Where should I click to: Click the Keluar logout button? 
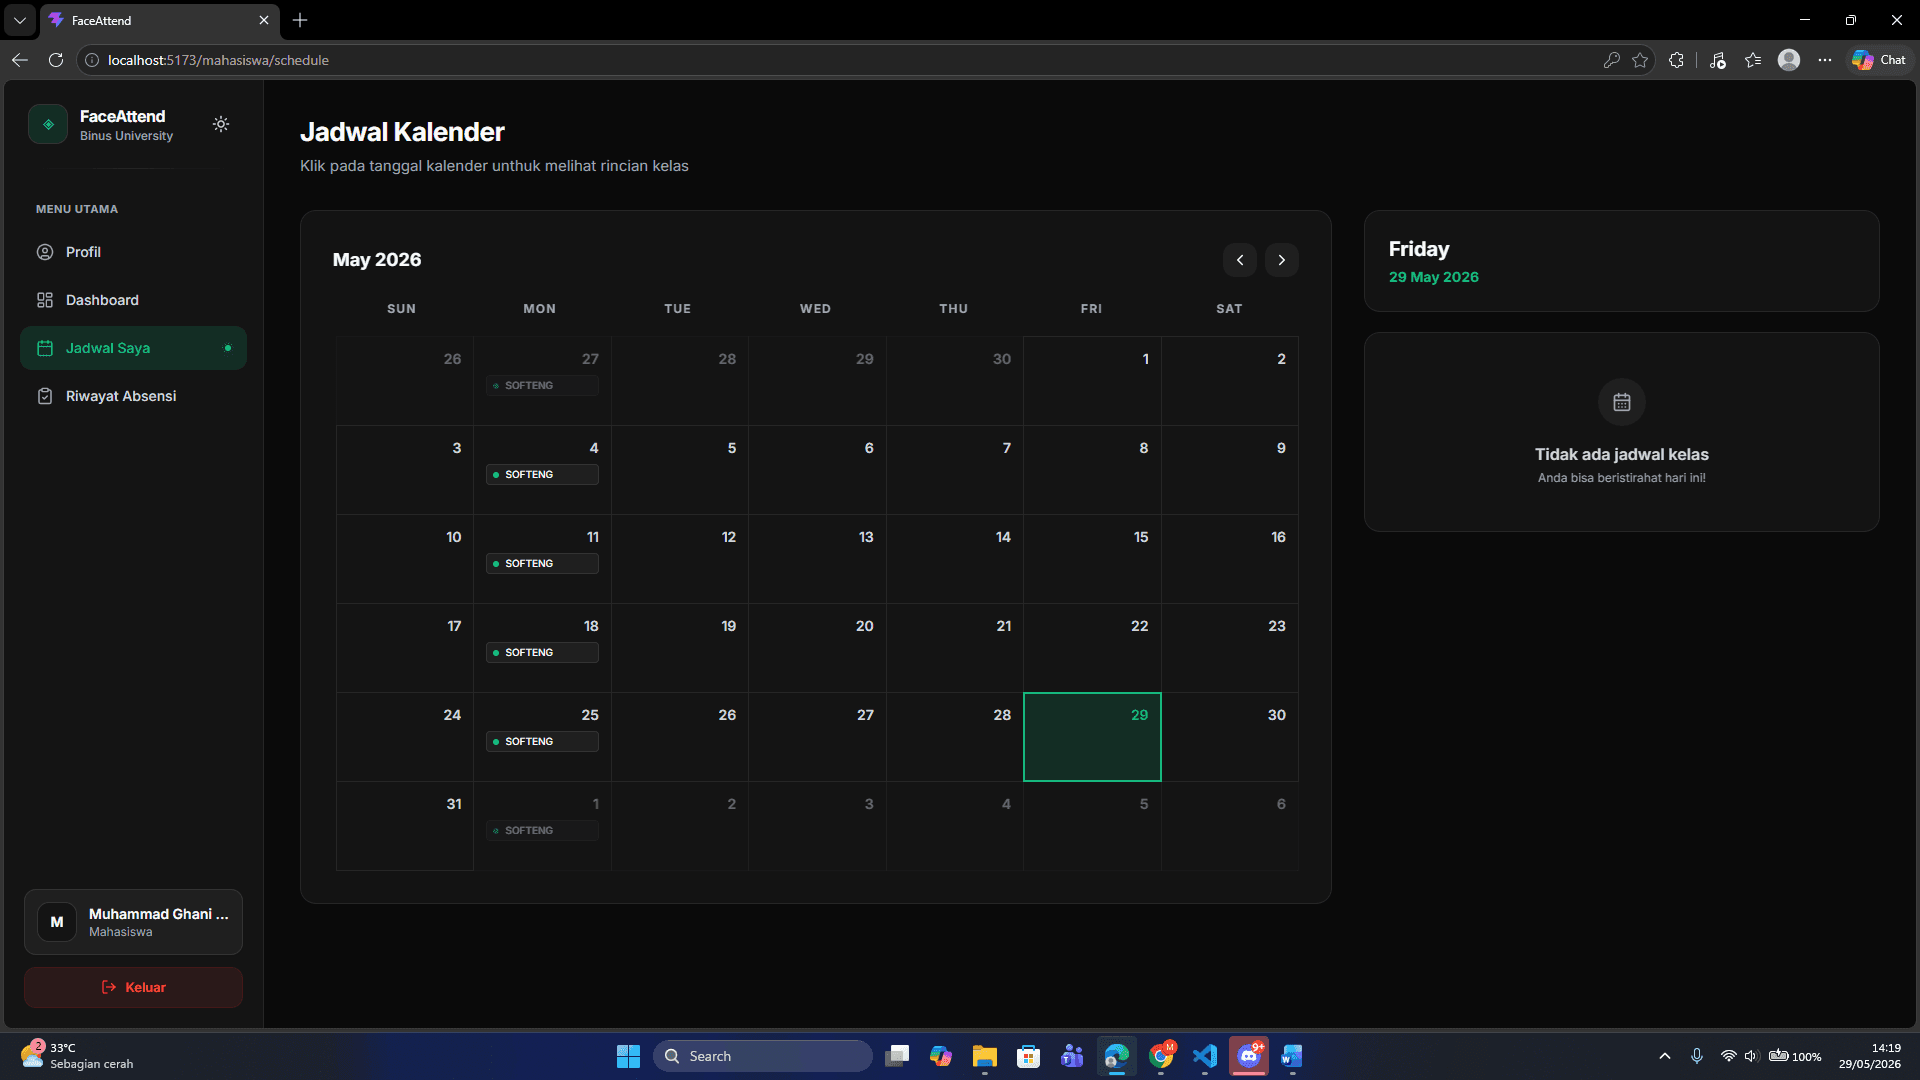click(133, 987)
